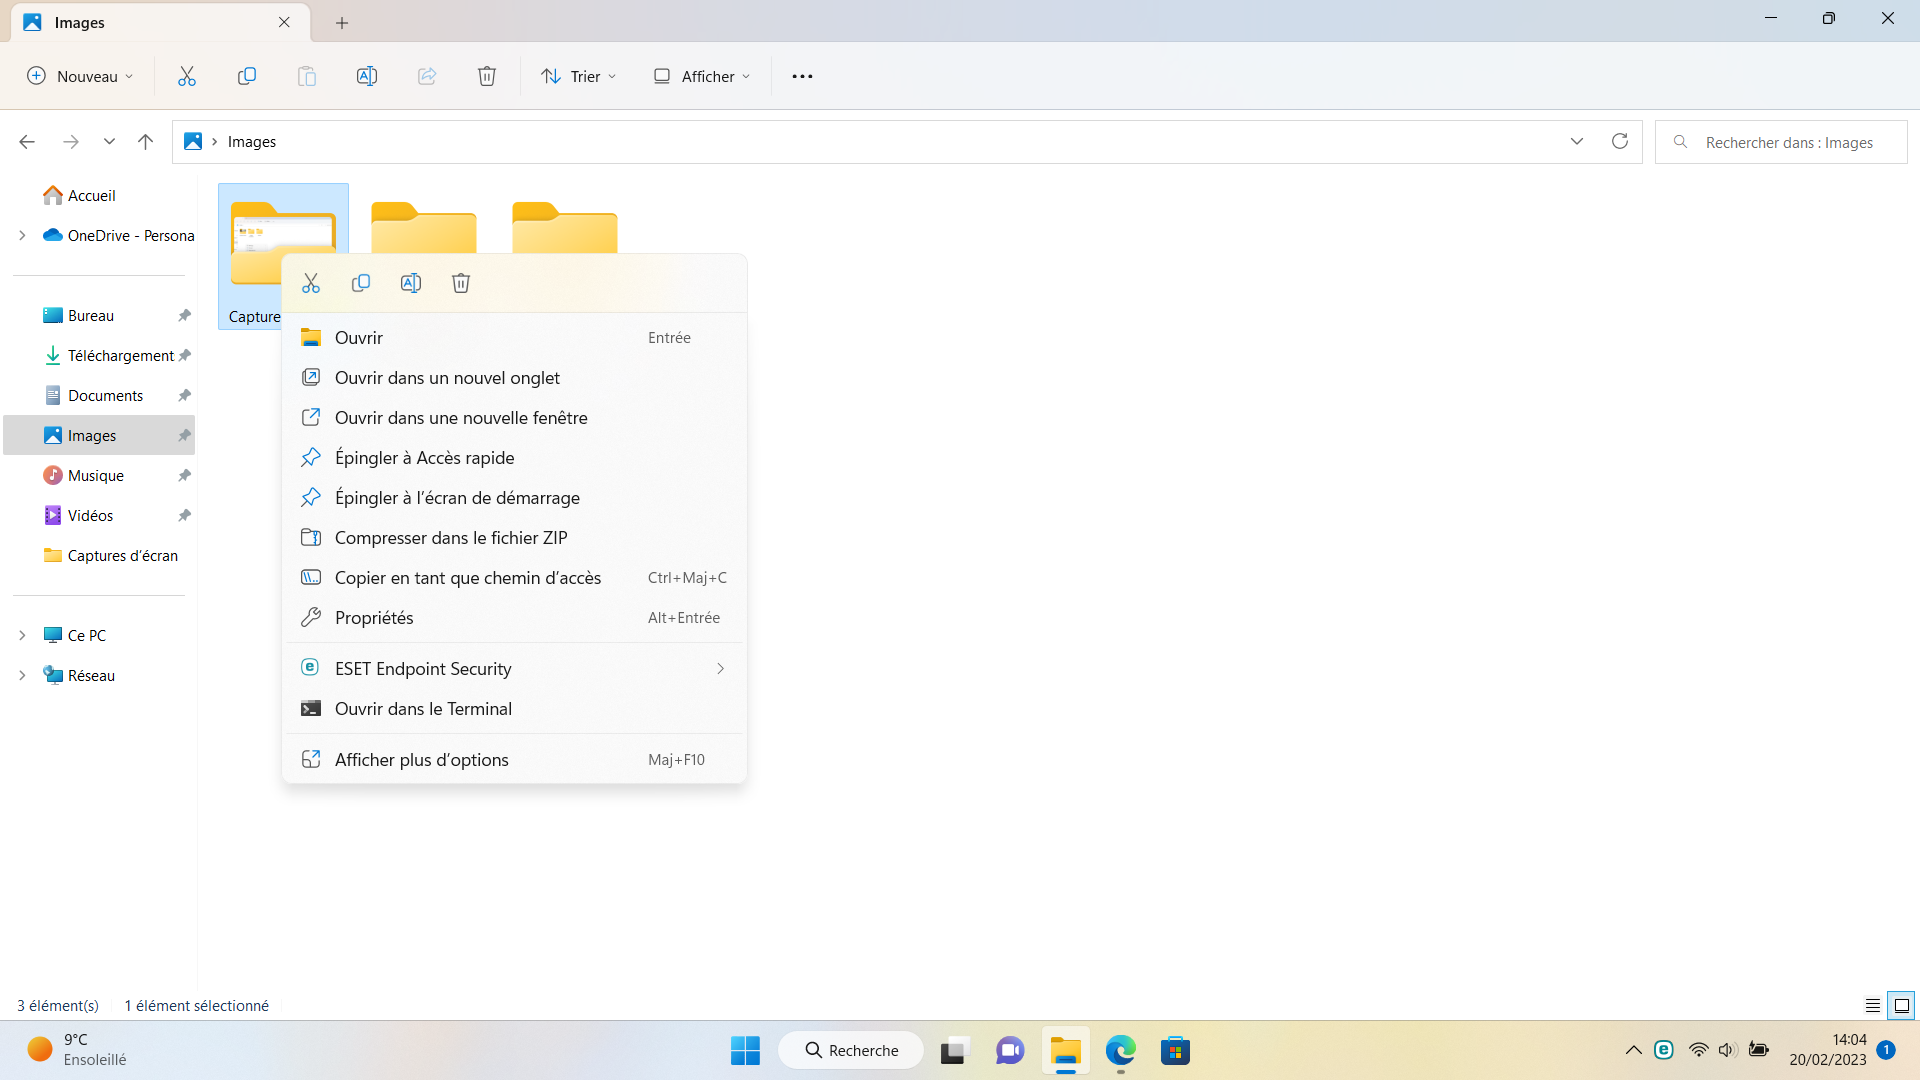The height and width of the screenshot is (1080, 1920).
Task: Select the second folder thumbnail
Action: pyautogui.click(x=424, y=228)
